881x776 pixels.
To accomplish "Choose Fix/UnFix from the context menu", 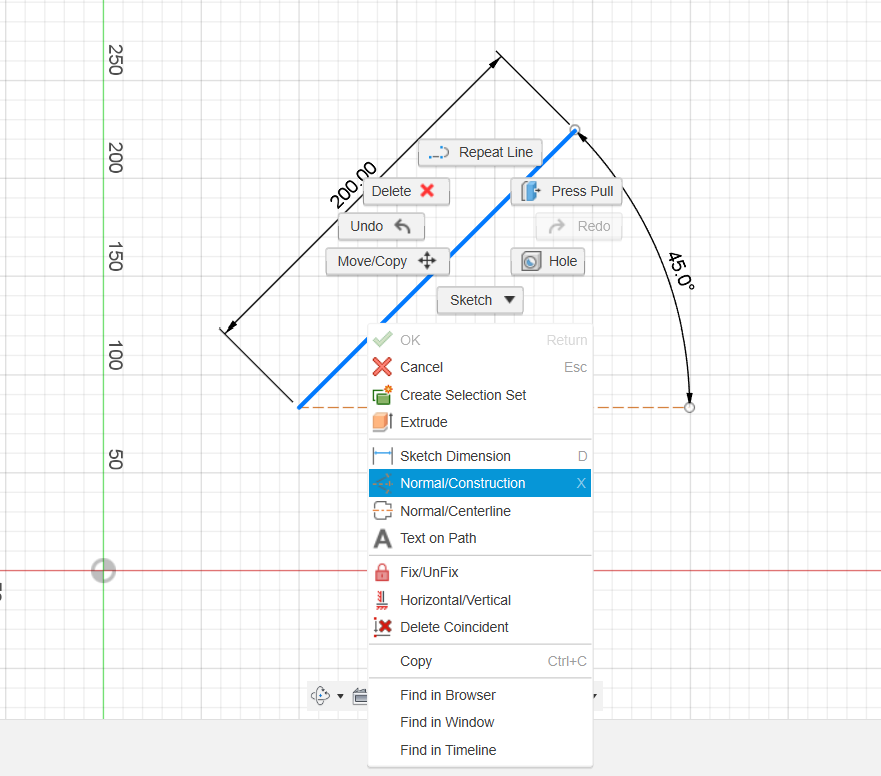I will click(x=480, y=572).
